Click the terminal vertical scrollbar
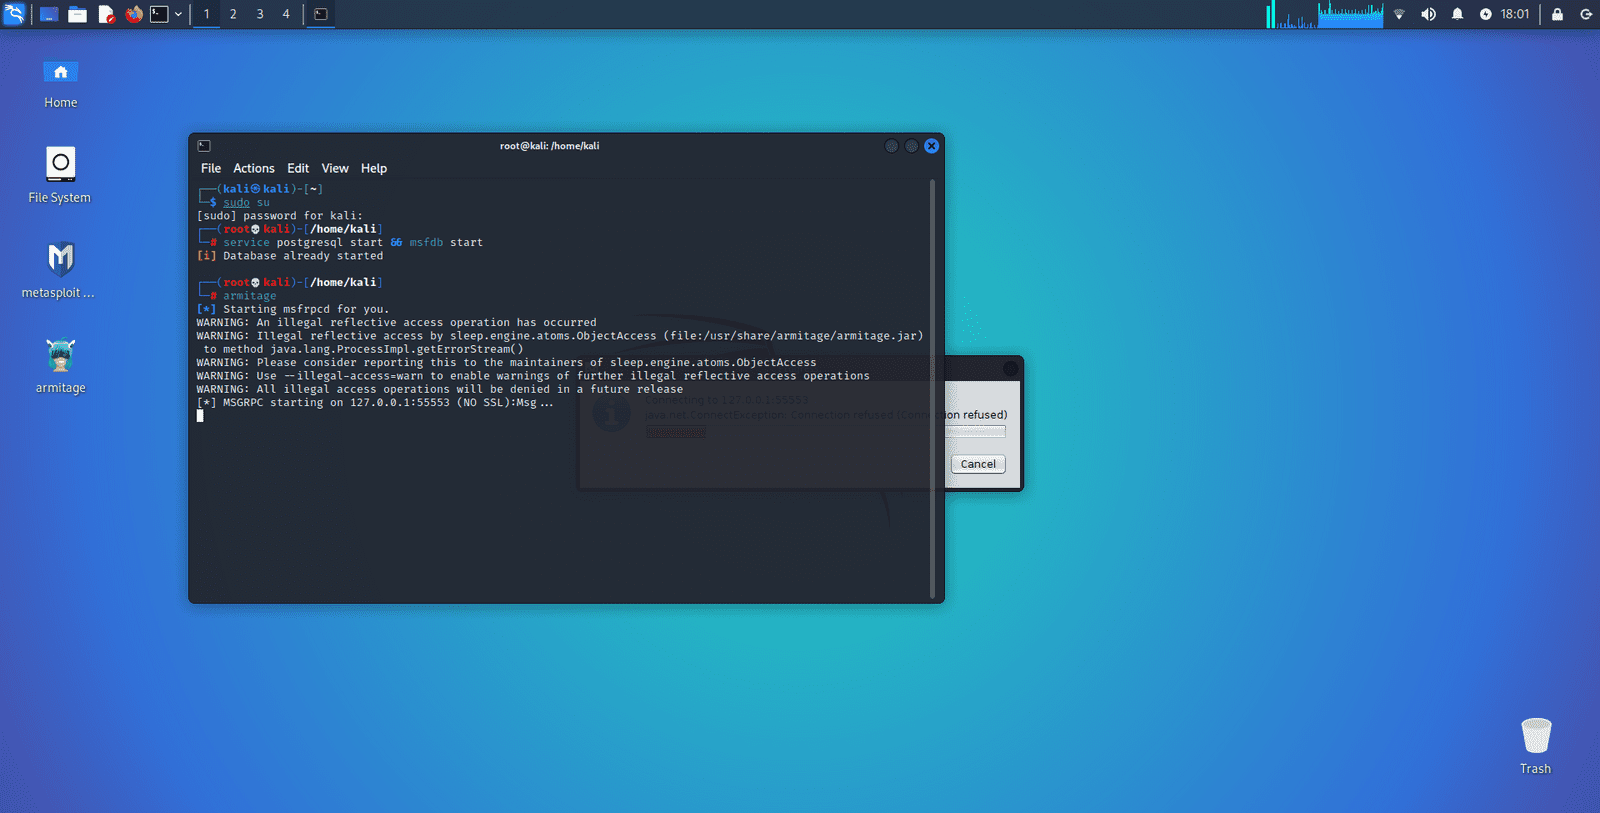The height and width of the screenshot is (813, 1600). (932, 388)
